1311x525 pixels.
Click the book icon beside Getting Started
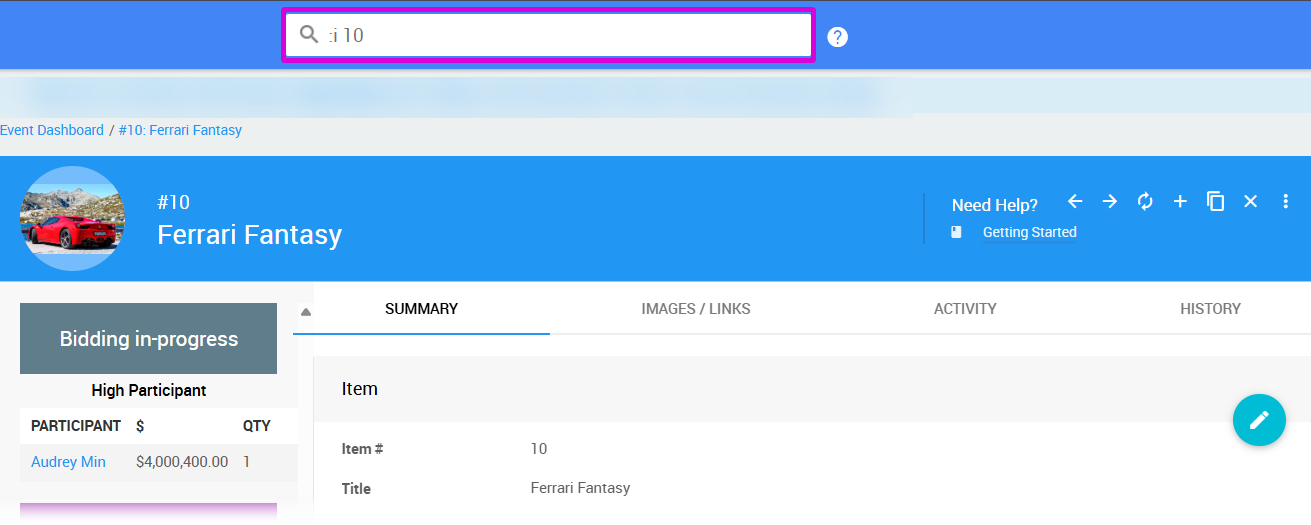(956, 232)
